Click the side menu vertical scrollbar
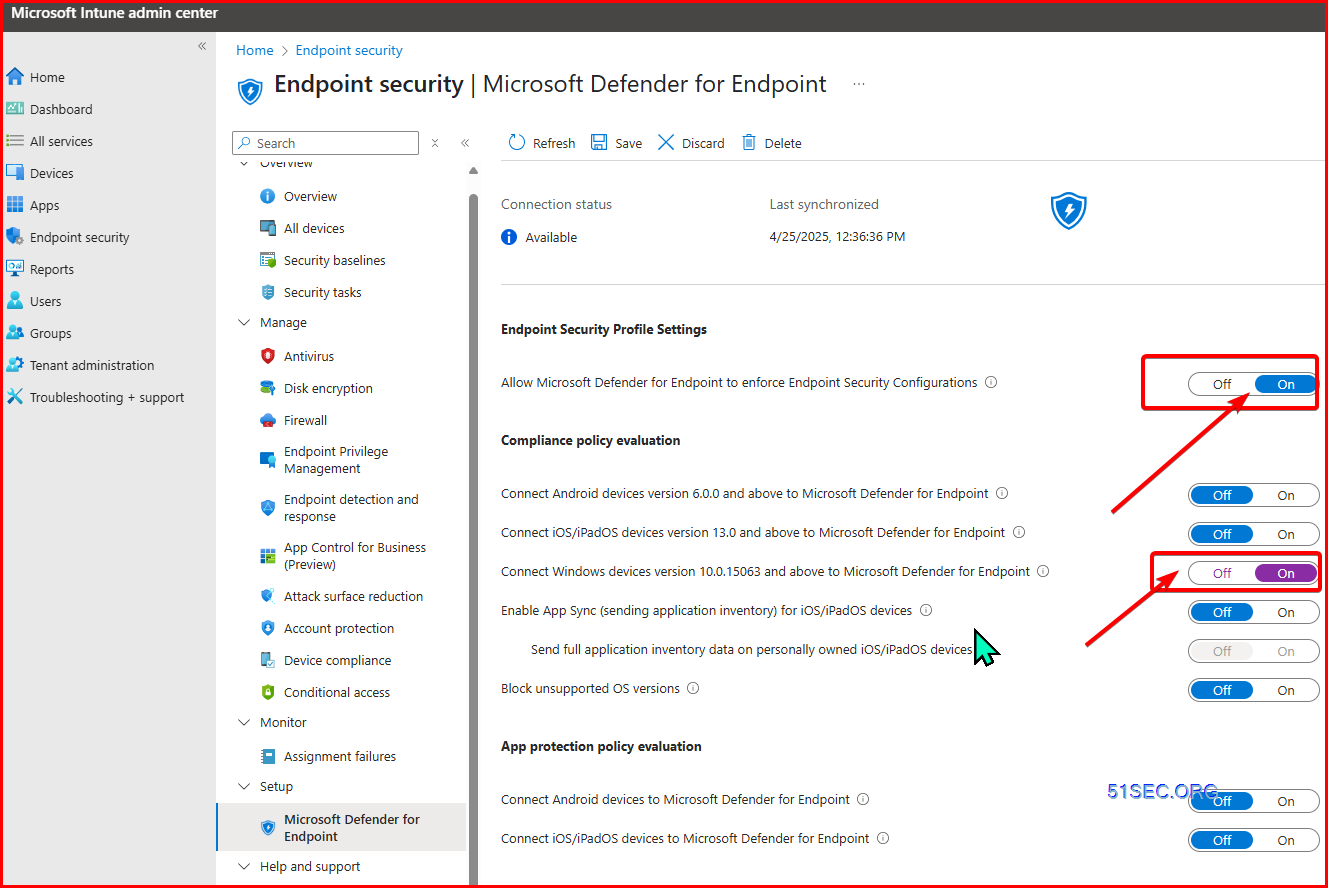Screen dimensions: 1328x888 pos(473,538)
